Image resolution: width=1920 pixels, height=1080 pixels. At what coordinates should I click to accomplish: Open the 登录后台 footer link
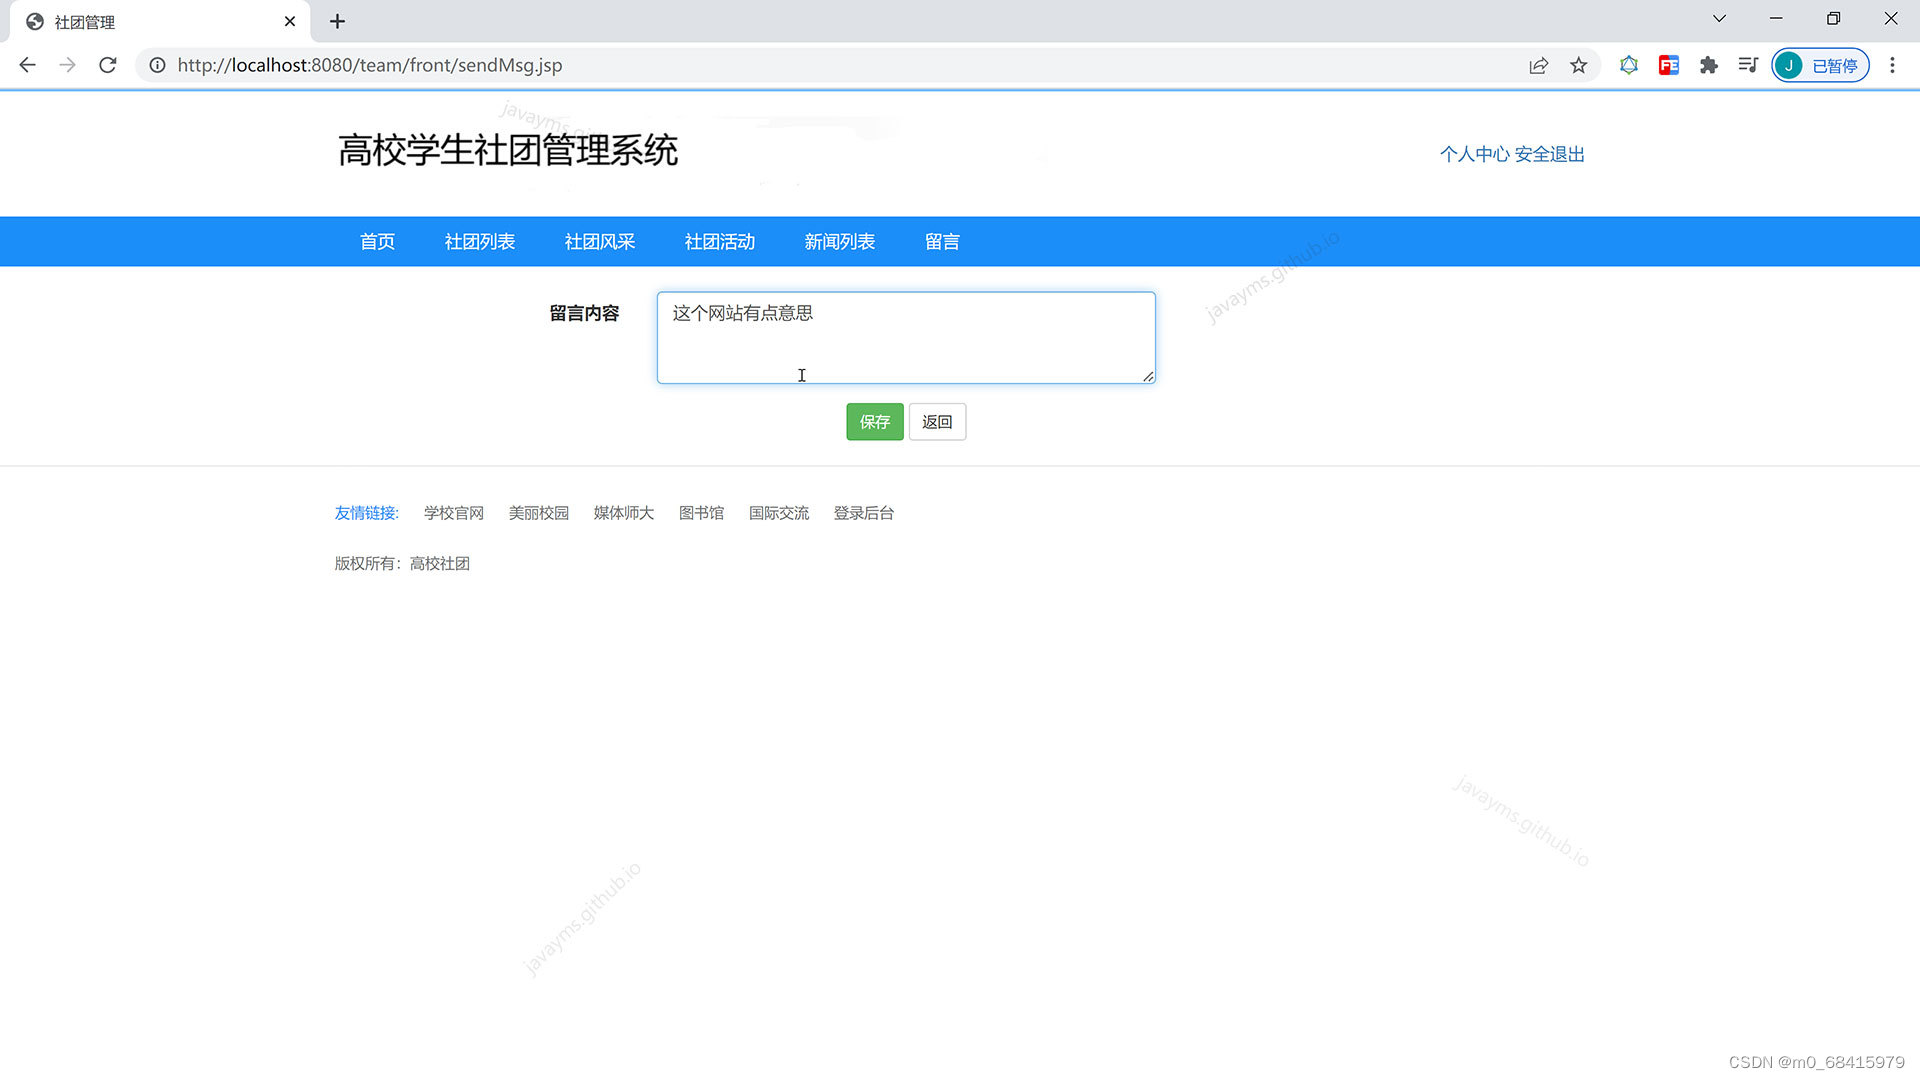863,513
